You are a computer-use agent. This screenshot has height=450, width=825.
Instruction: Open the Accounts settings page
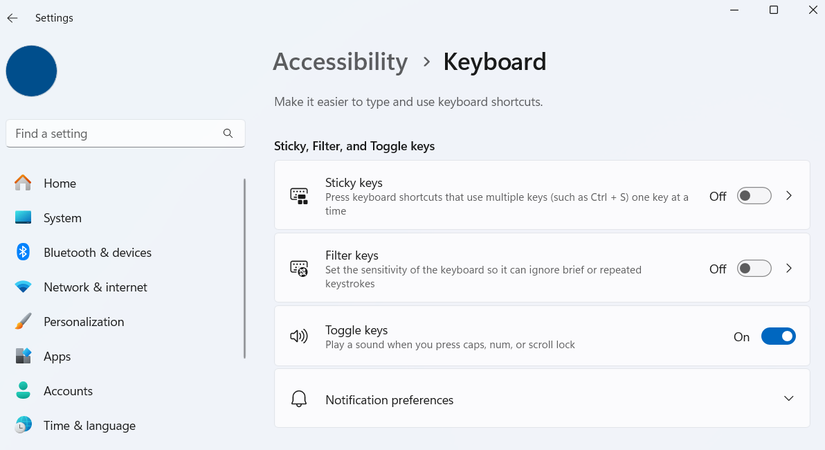pos(68,391)
